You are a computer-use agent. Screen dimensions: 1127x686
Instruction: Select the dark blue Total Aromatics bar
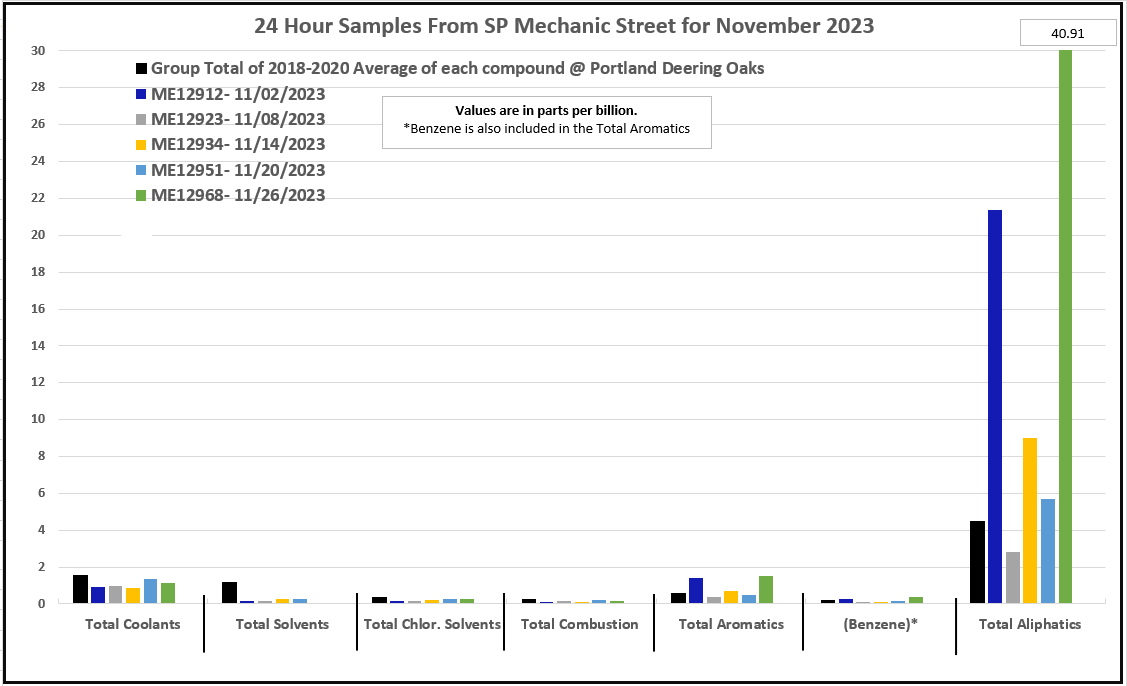(695, 591)
